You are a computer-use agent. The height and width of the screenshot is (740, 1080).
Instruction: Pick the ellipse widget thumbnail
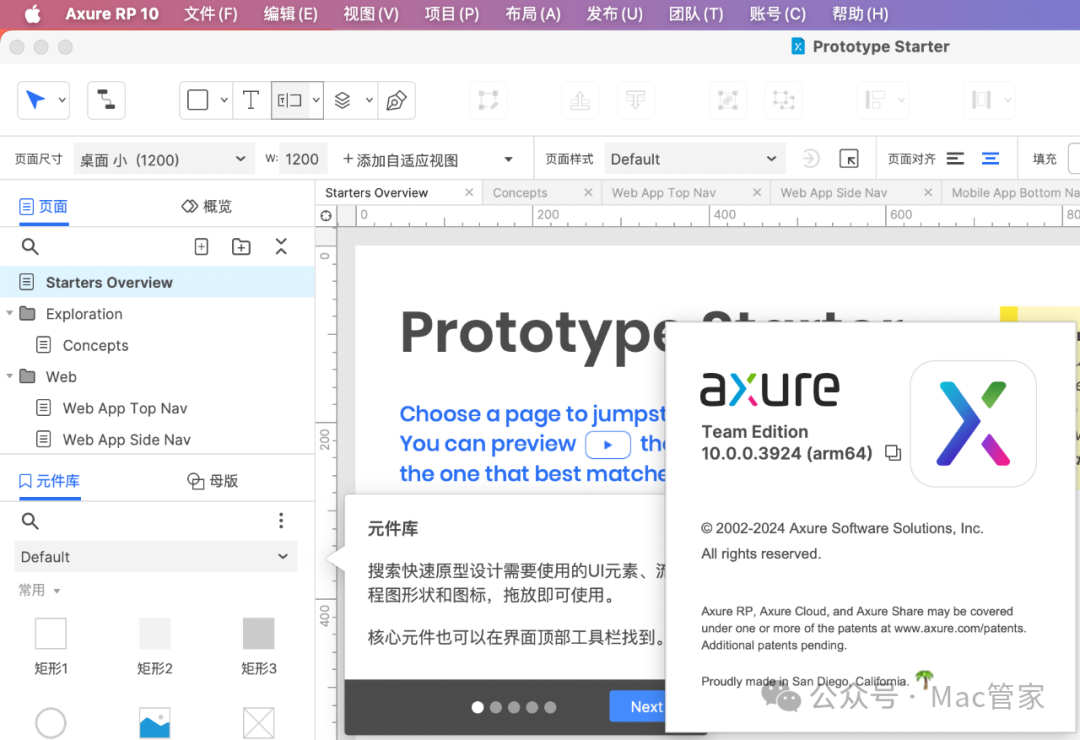pos(51,723)
